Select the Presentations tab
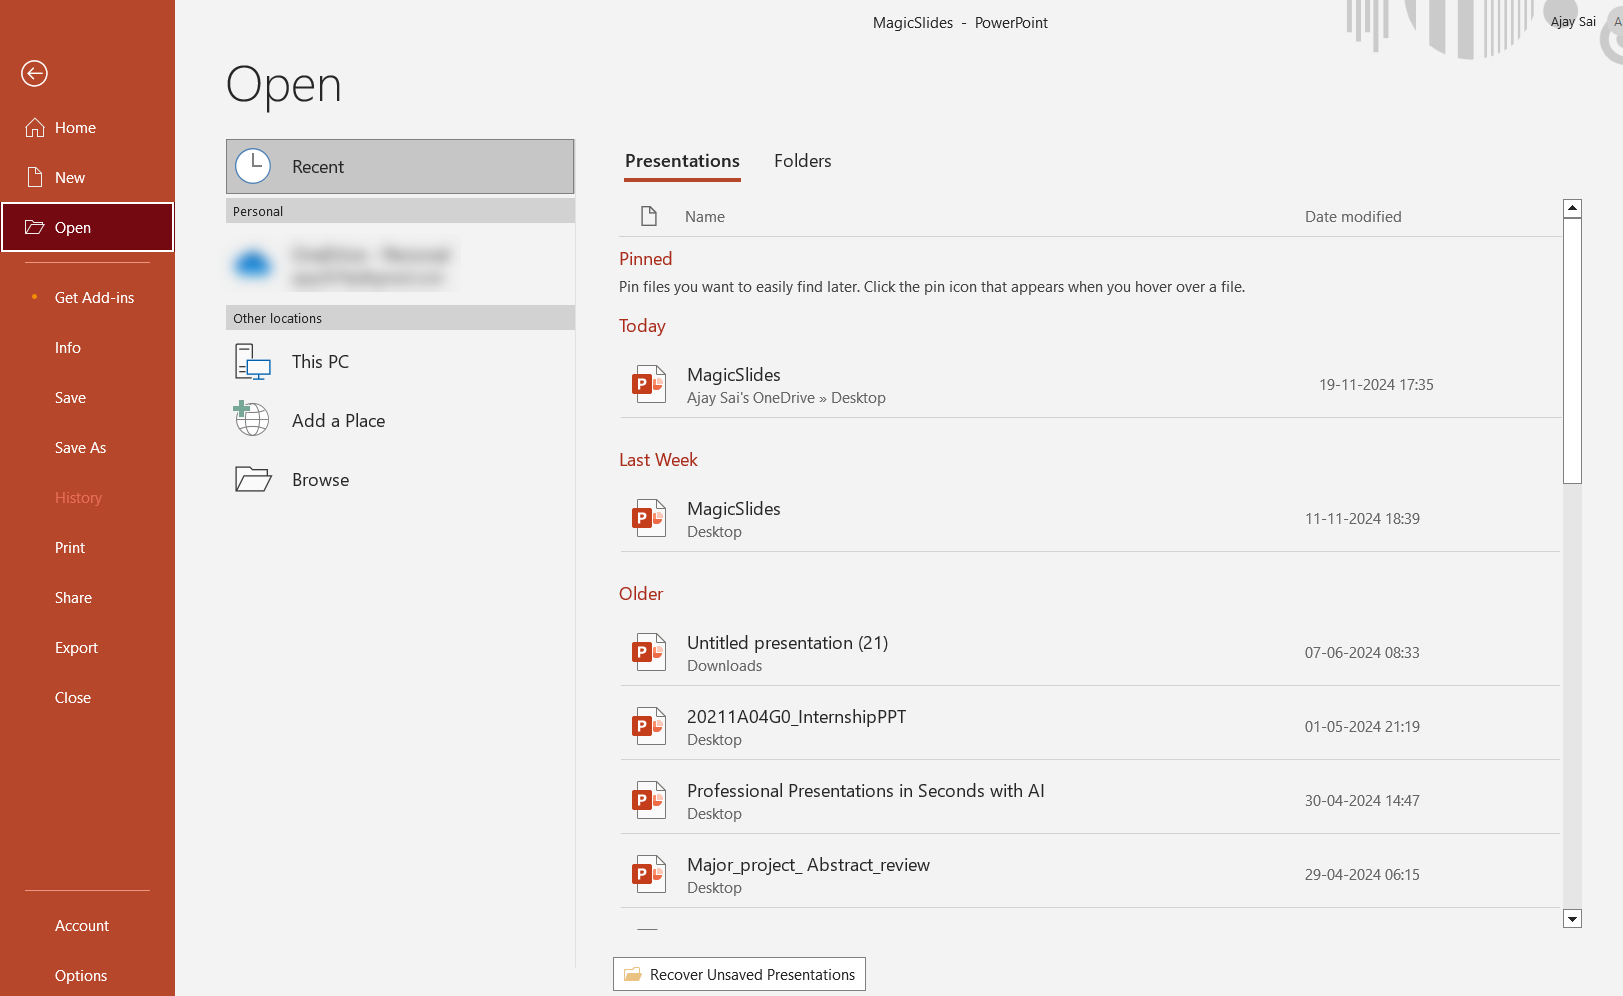Image resolution: width=1623 pixels, height=996 pixels. pos(682,161)
